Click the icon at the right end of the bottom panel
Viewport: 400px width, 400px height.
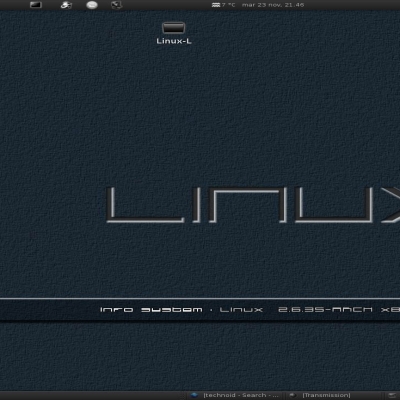click(x=392, y=395)
